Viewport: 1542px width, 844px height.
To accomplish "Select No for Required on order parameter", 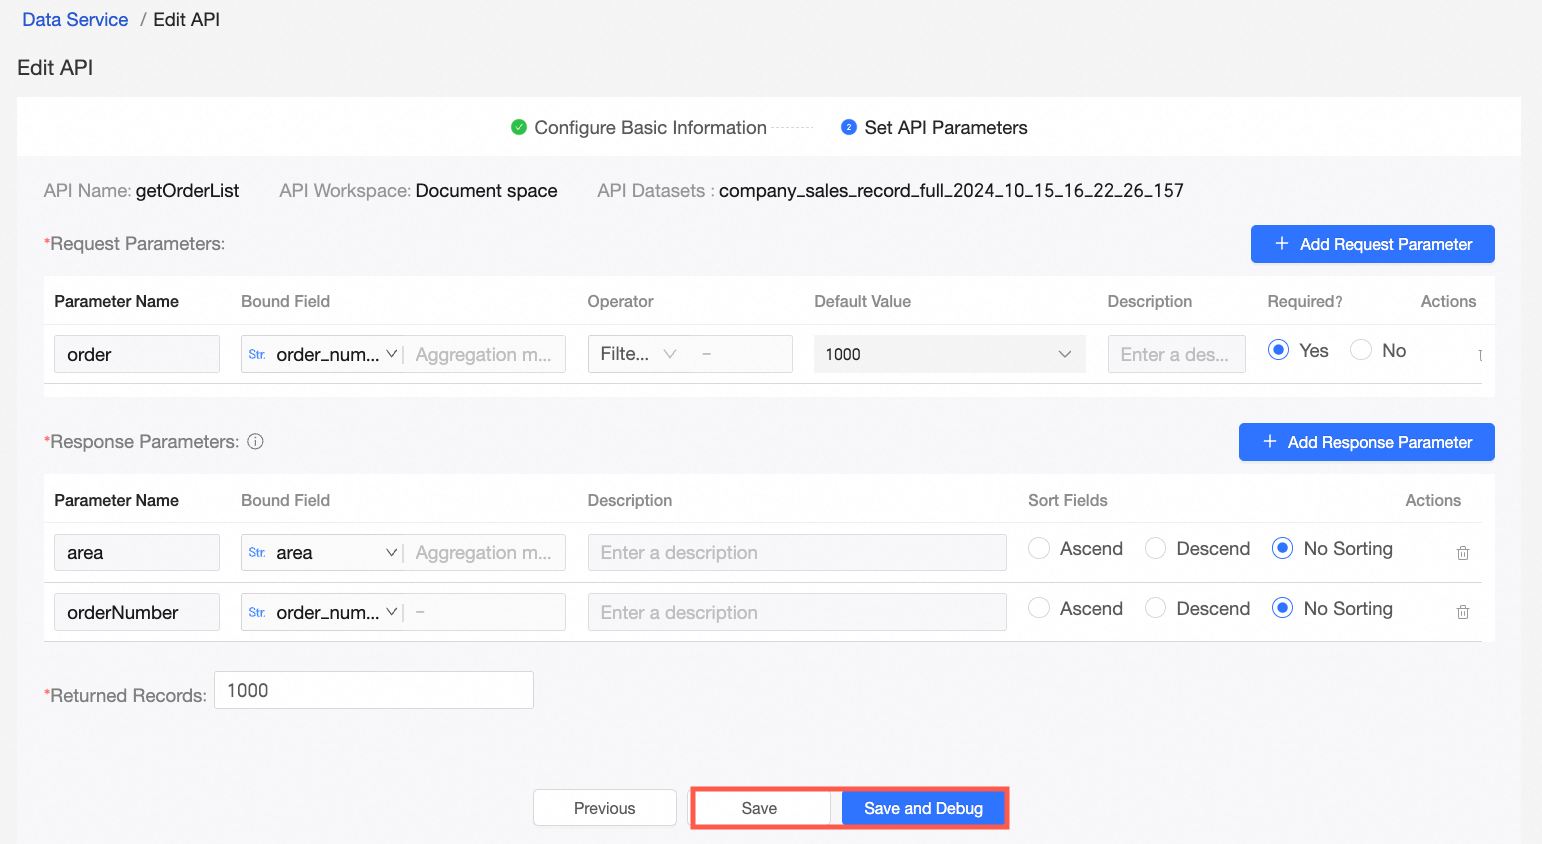I will [x=1361, y=350].
